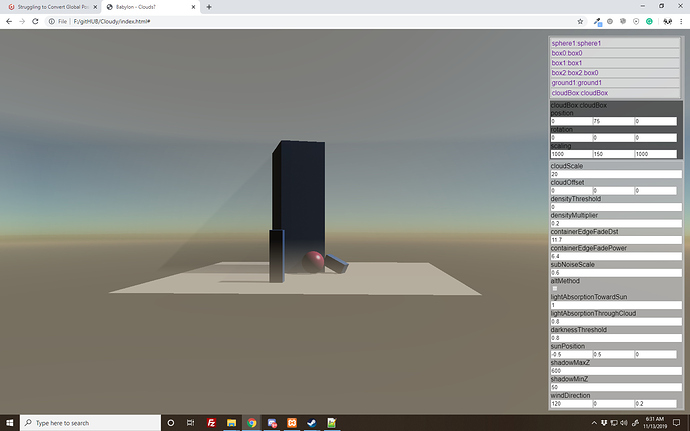Switch to the Babylon - Clouds tab
This screenshot has width=690, height=431.
tap(150, 7)
